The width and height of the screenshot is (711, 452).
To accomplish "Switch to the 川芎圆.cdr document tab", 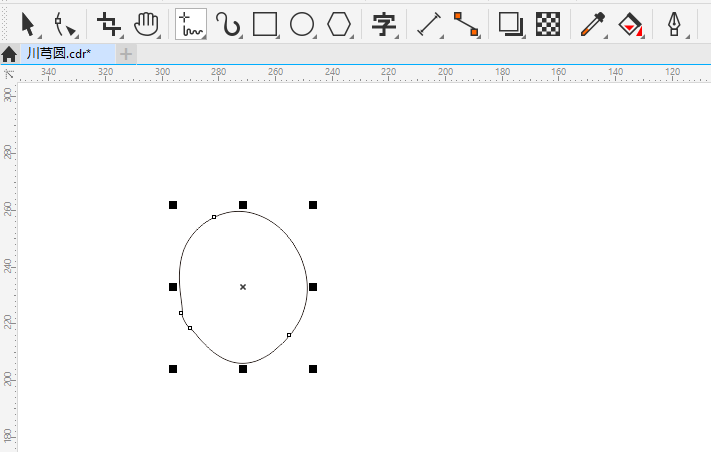I will tap(67, 54).
